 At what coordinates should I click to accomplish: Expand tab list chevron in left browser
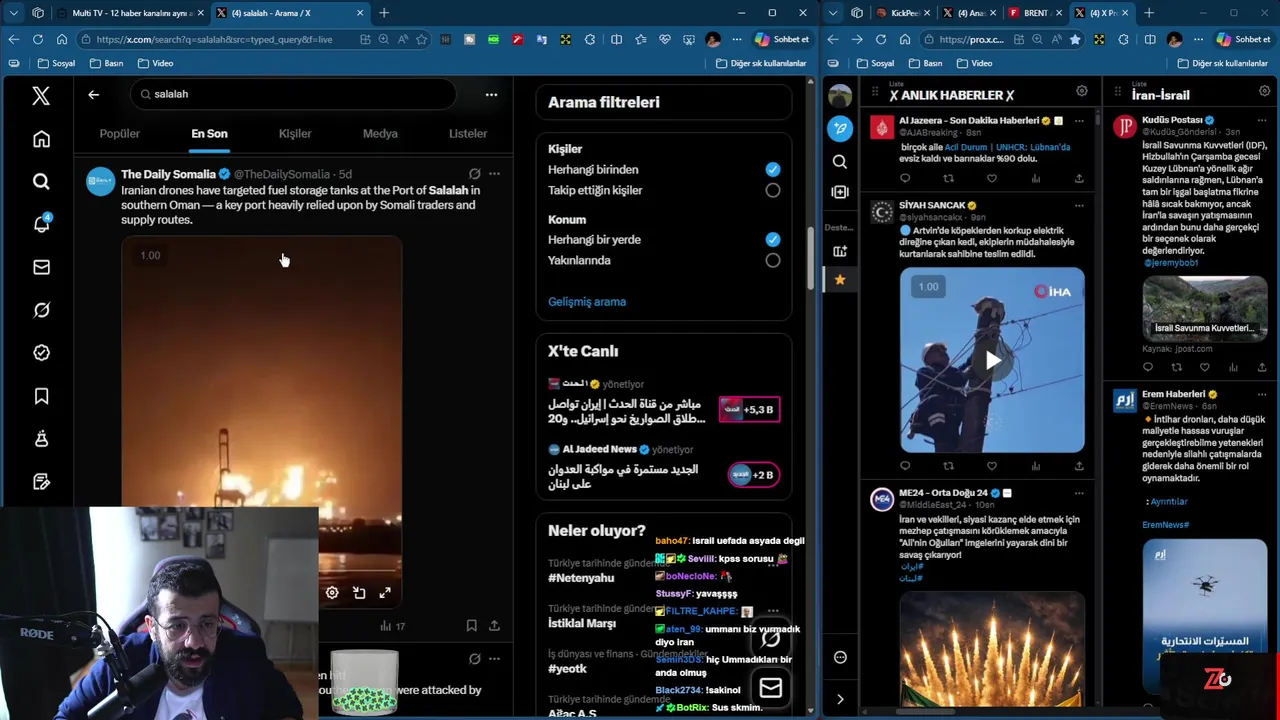pyautogui.click(x=13, y=13)
